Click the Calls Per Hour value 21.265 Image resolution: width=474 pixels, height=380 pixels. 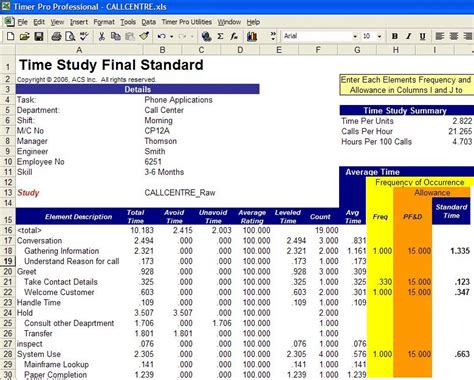[460, 131]
